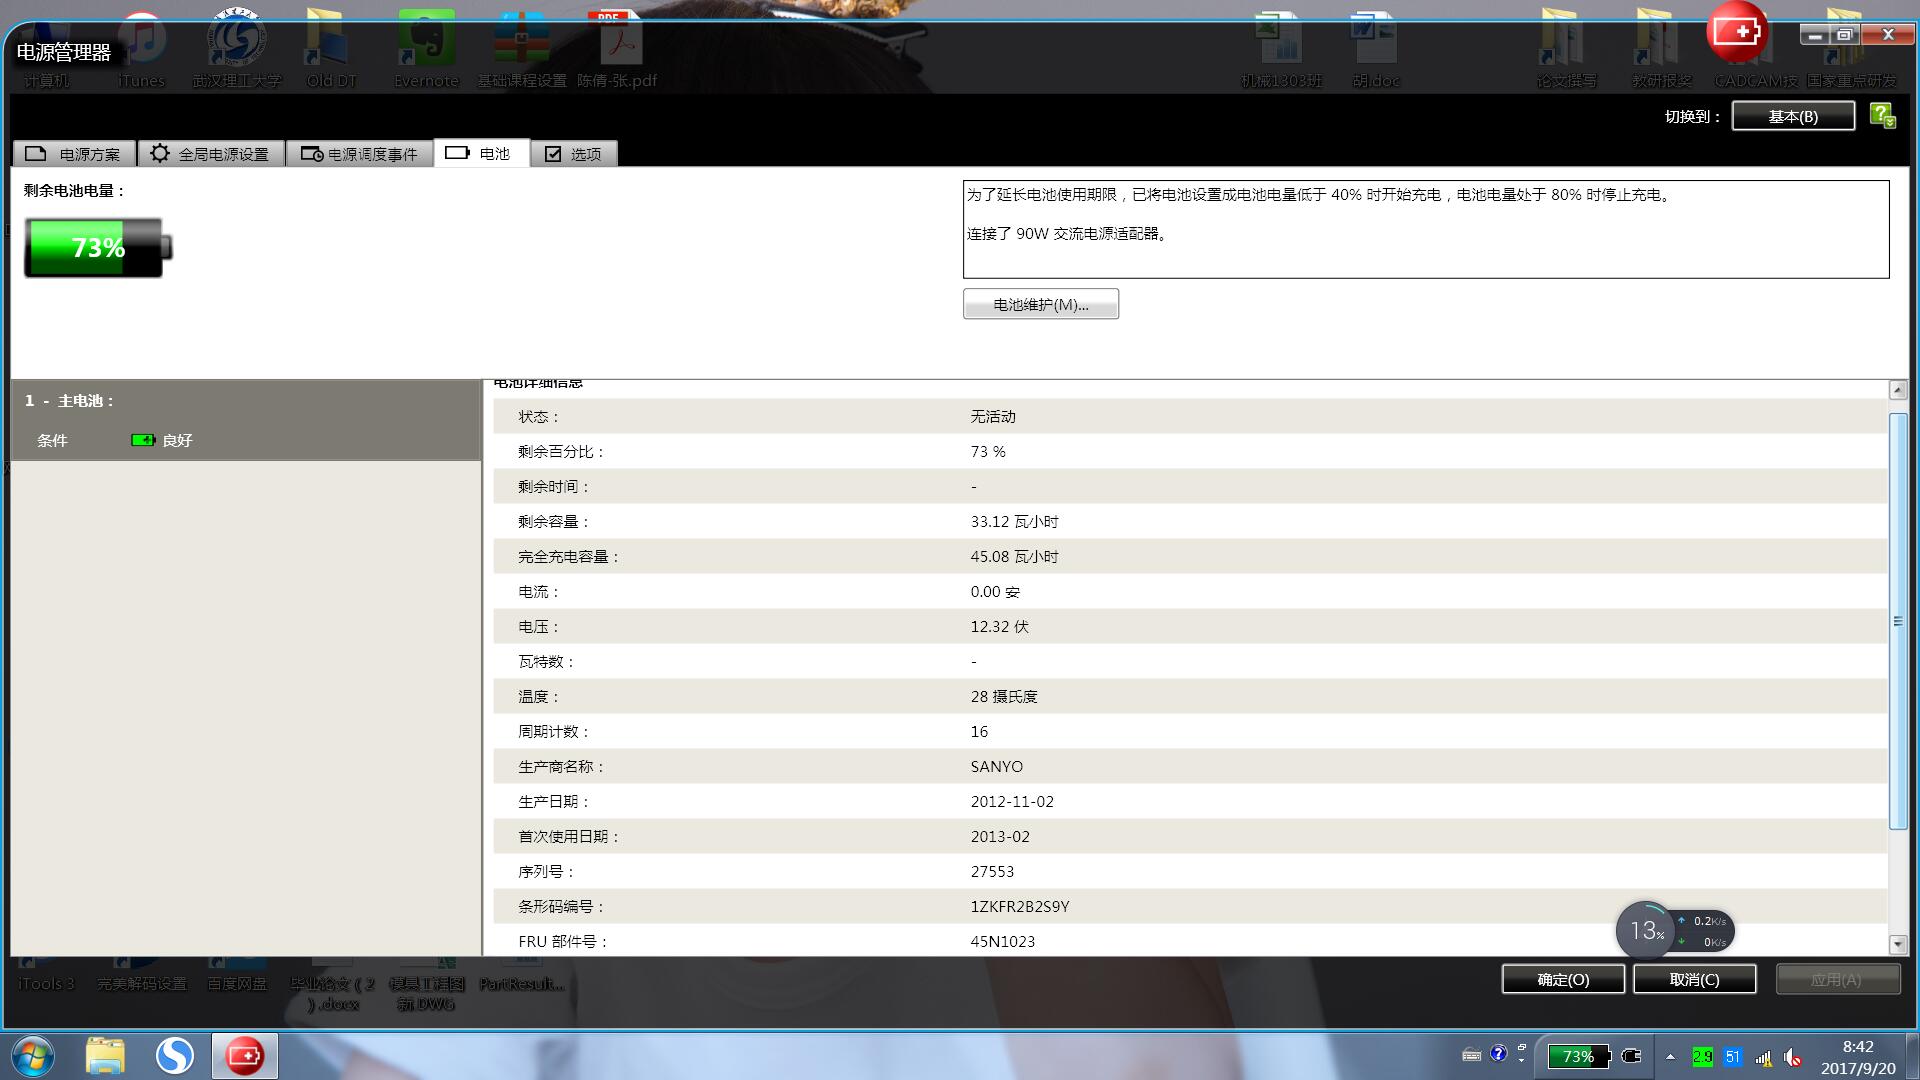1920x1080 pixels.
Task: Switch to 全局电源设置 tab
Action: tap(210, 154)
